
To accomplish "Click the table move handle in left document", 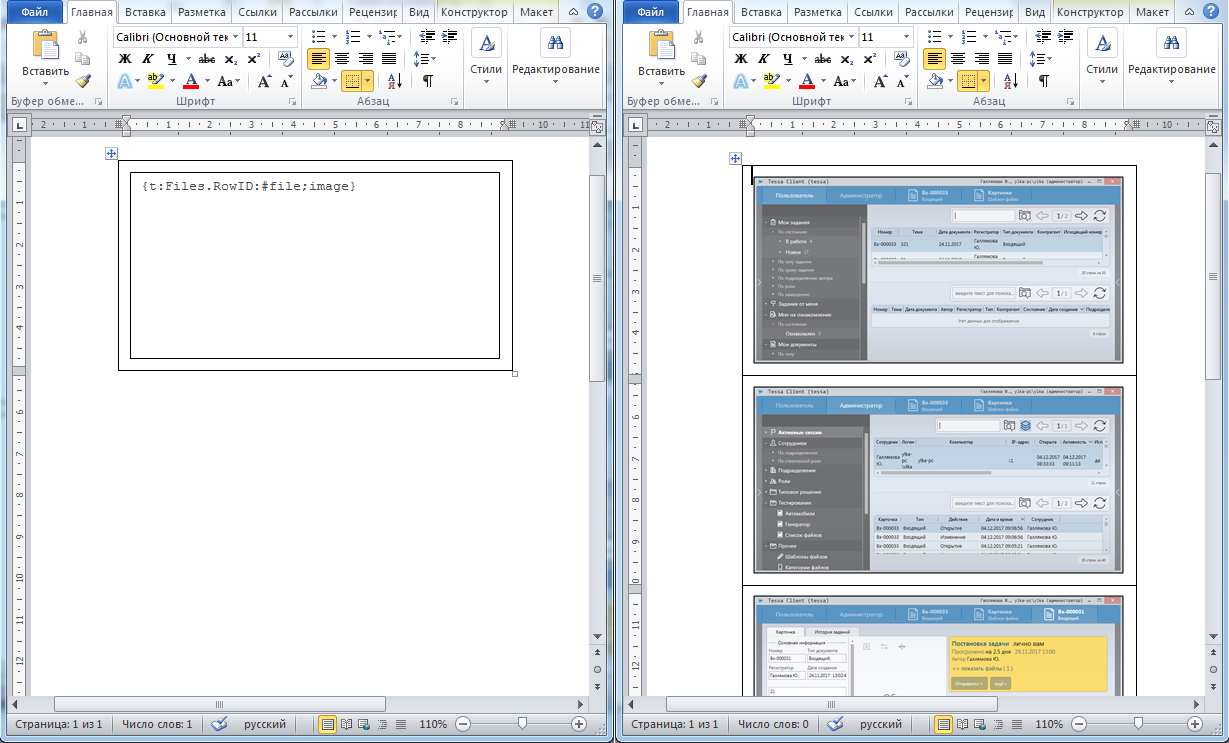I will coord(112,153).
